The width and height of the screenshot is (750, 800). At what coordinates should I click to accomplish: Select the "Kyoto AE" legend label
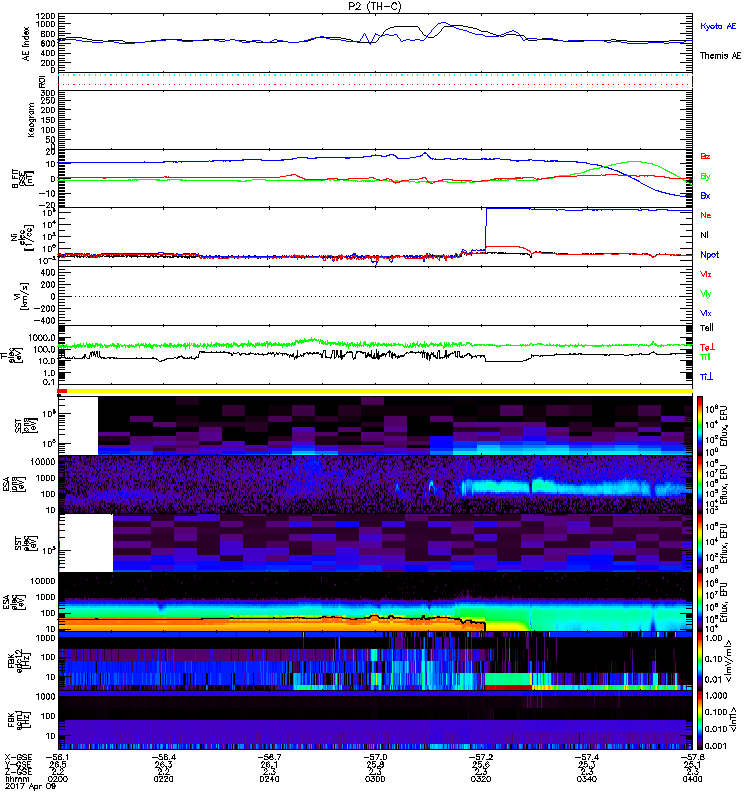coord(718,26)
